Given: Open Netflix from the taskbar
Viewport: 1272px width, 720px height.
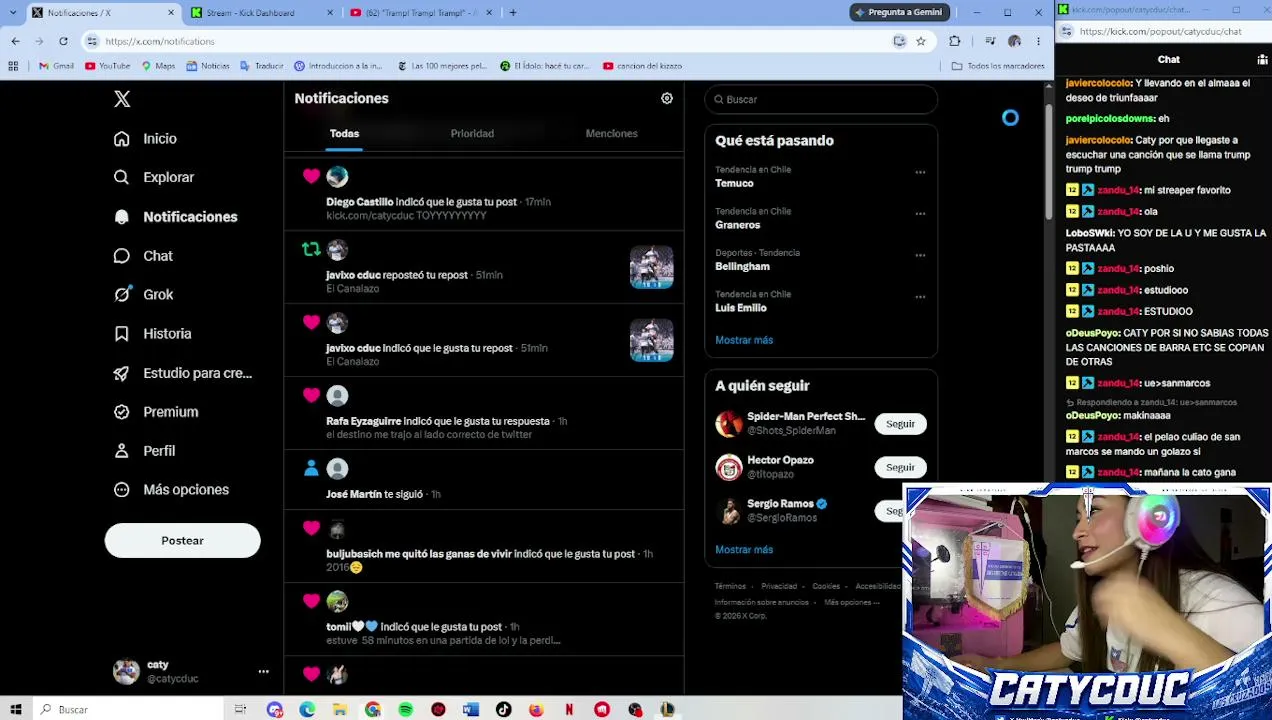Looking at the screenshot, I should 569,710.
